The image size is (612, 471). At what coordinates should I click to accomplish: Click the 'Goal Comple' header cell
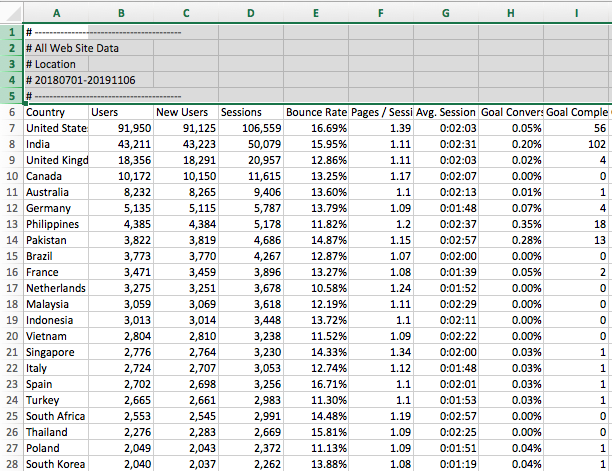tap(576, 112)
